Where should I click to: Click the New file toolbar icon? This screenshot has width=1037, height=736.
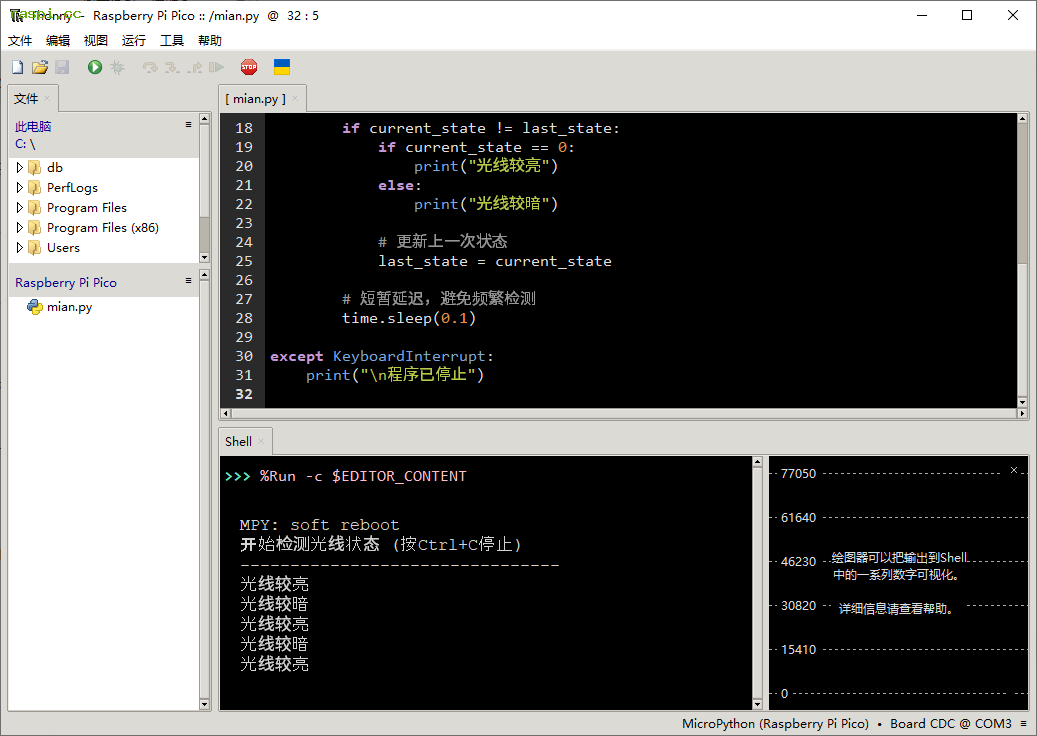tap(17, 67)
